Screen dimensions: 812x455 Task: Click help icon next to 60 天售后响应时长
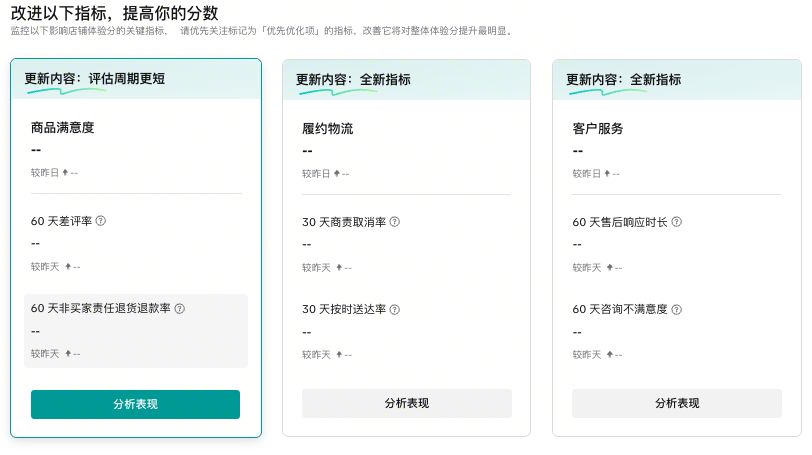(x=677, y=221)
